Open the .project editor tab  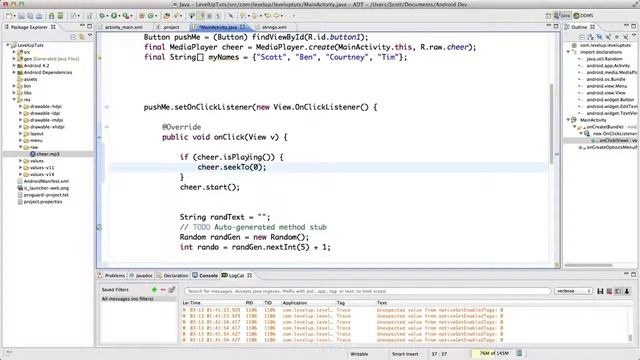point(171,27)
